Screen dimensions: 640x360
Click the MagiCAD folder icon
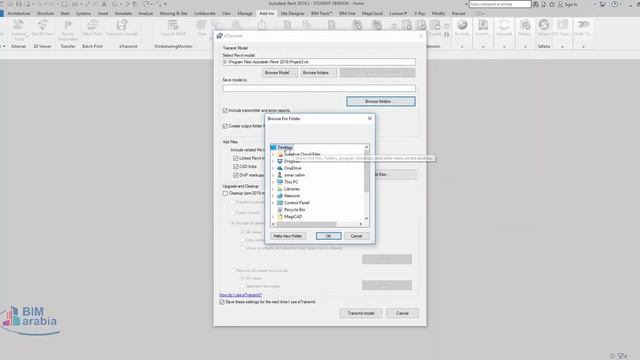click(280, 217)
